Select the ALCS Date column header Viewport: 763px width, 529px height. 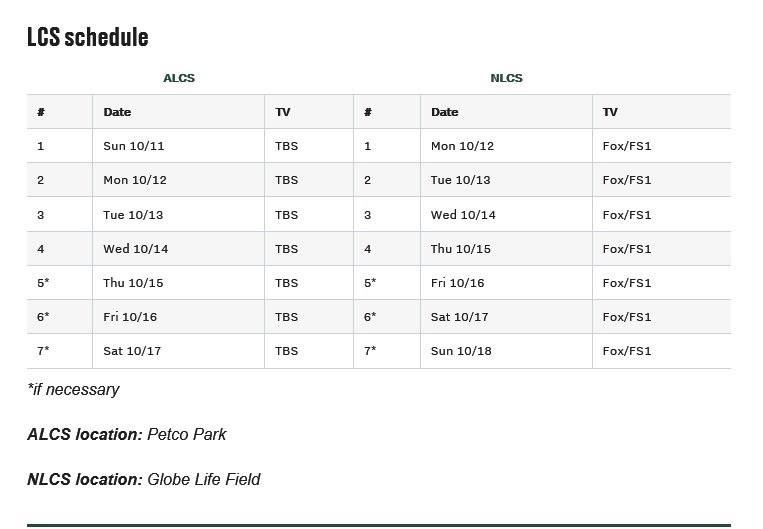coord(117,112)
